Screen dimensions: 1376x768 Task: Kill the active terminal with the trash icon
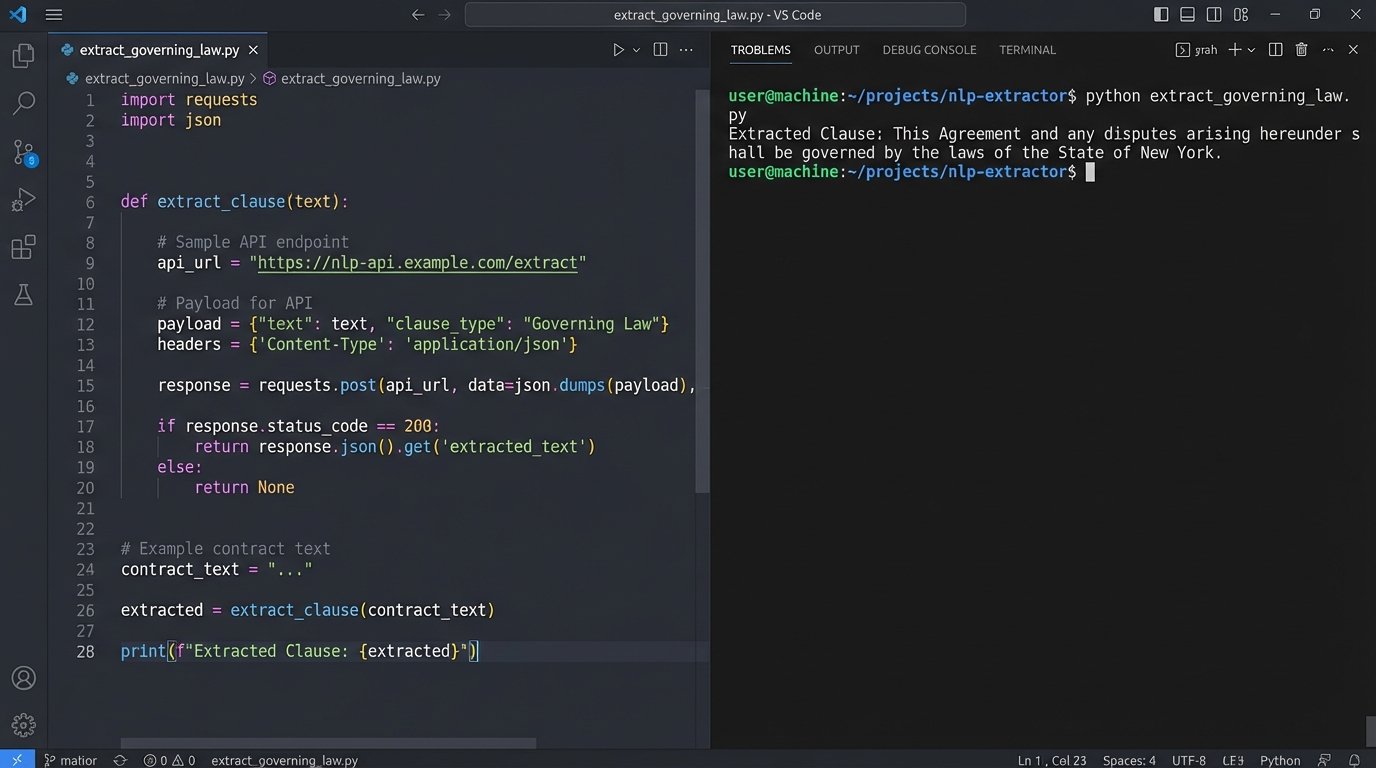pyautogui.click(x=1301, y=49)
